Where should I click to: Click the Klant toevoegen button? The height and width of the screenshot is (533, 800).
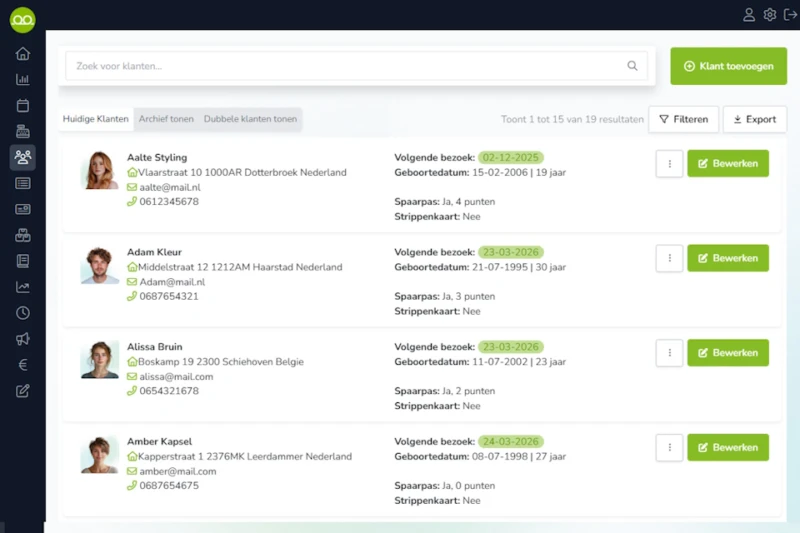(x=728, y=66)
